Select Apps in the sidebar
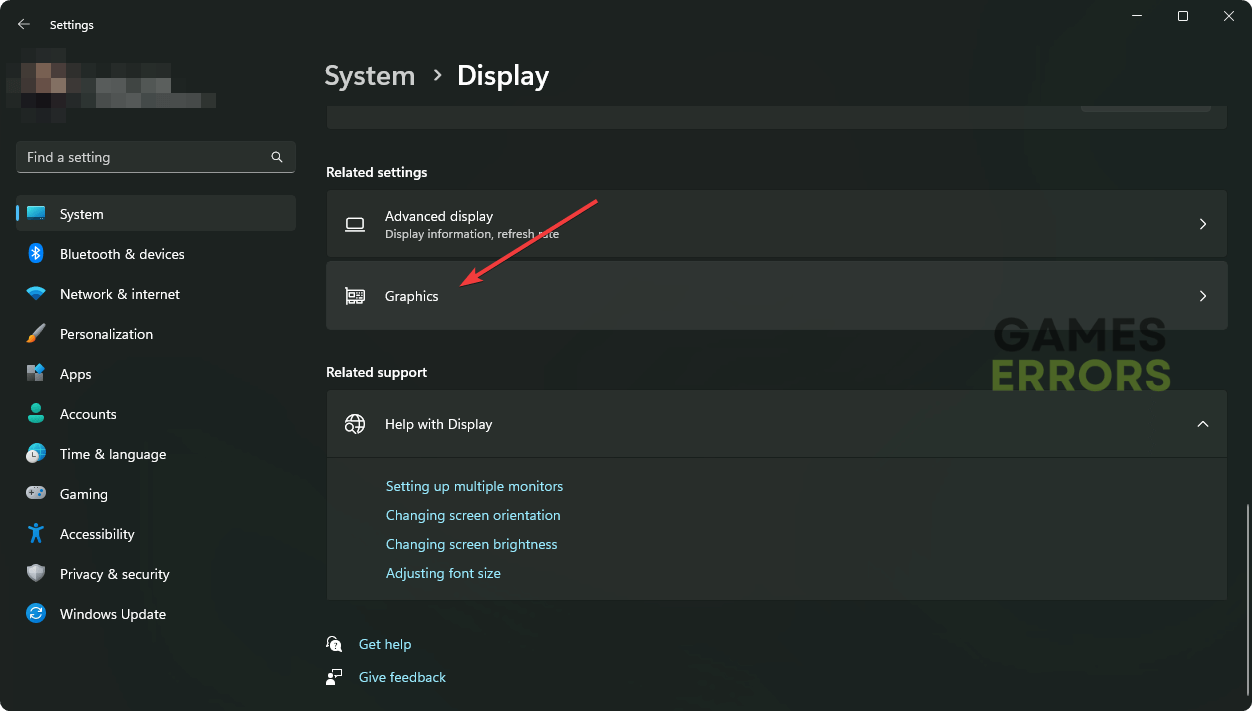The width and height of the screenshot is (1252, 711). click(76, 374)
